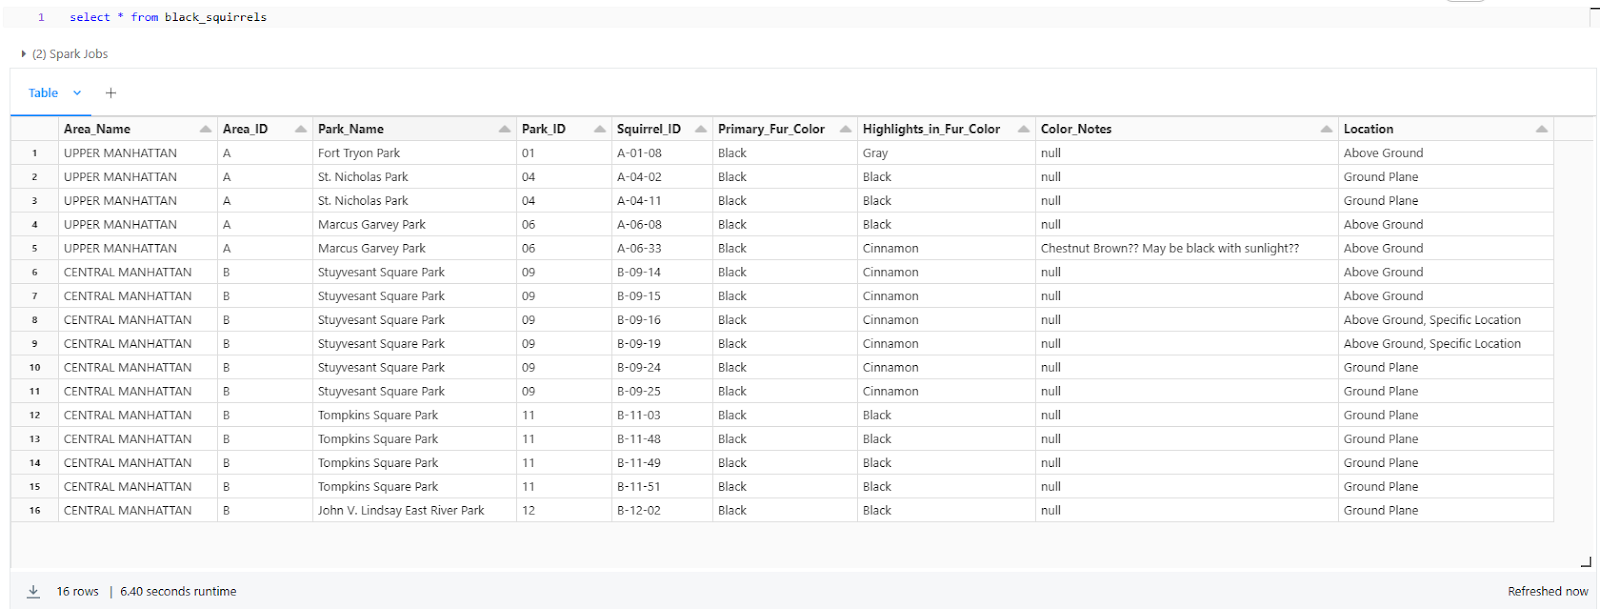Select the Gray highlights cell in row 1
Screen dimensions: 1600x609
pos(946,153)
